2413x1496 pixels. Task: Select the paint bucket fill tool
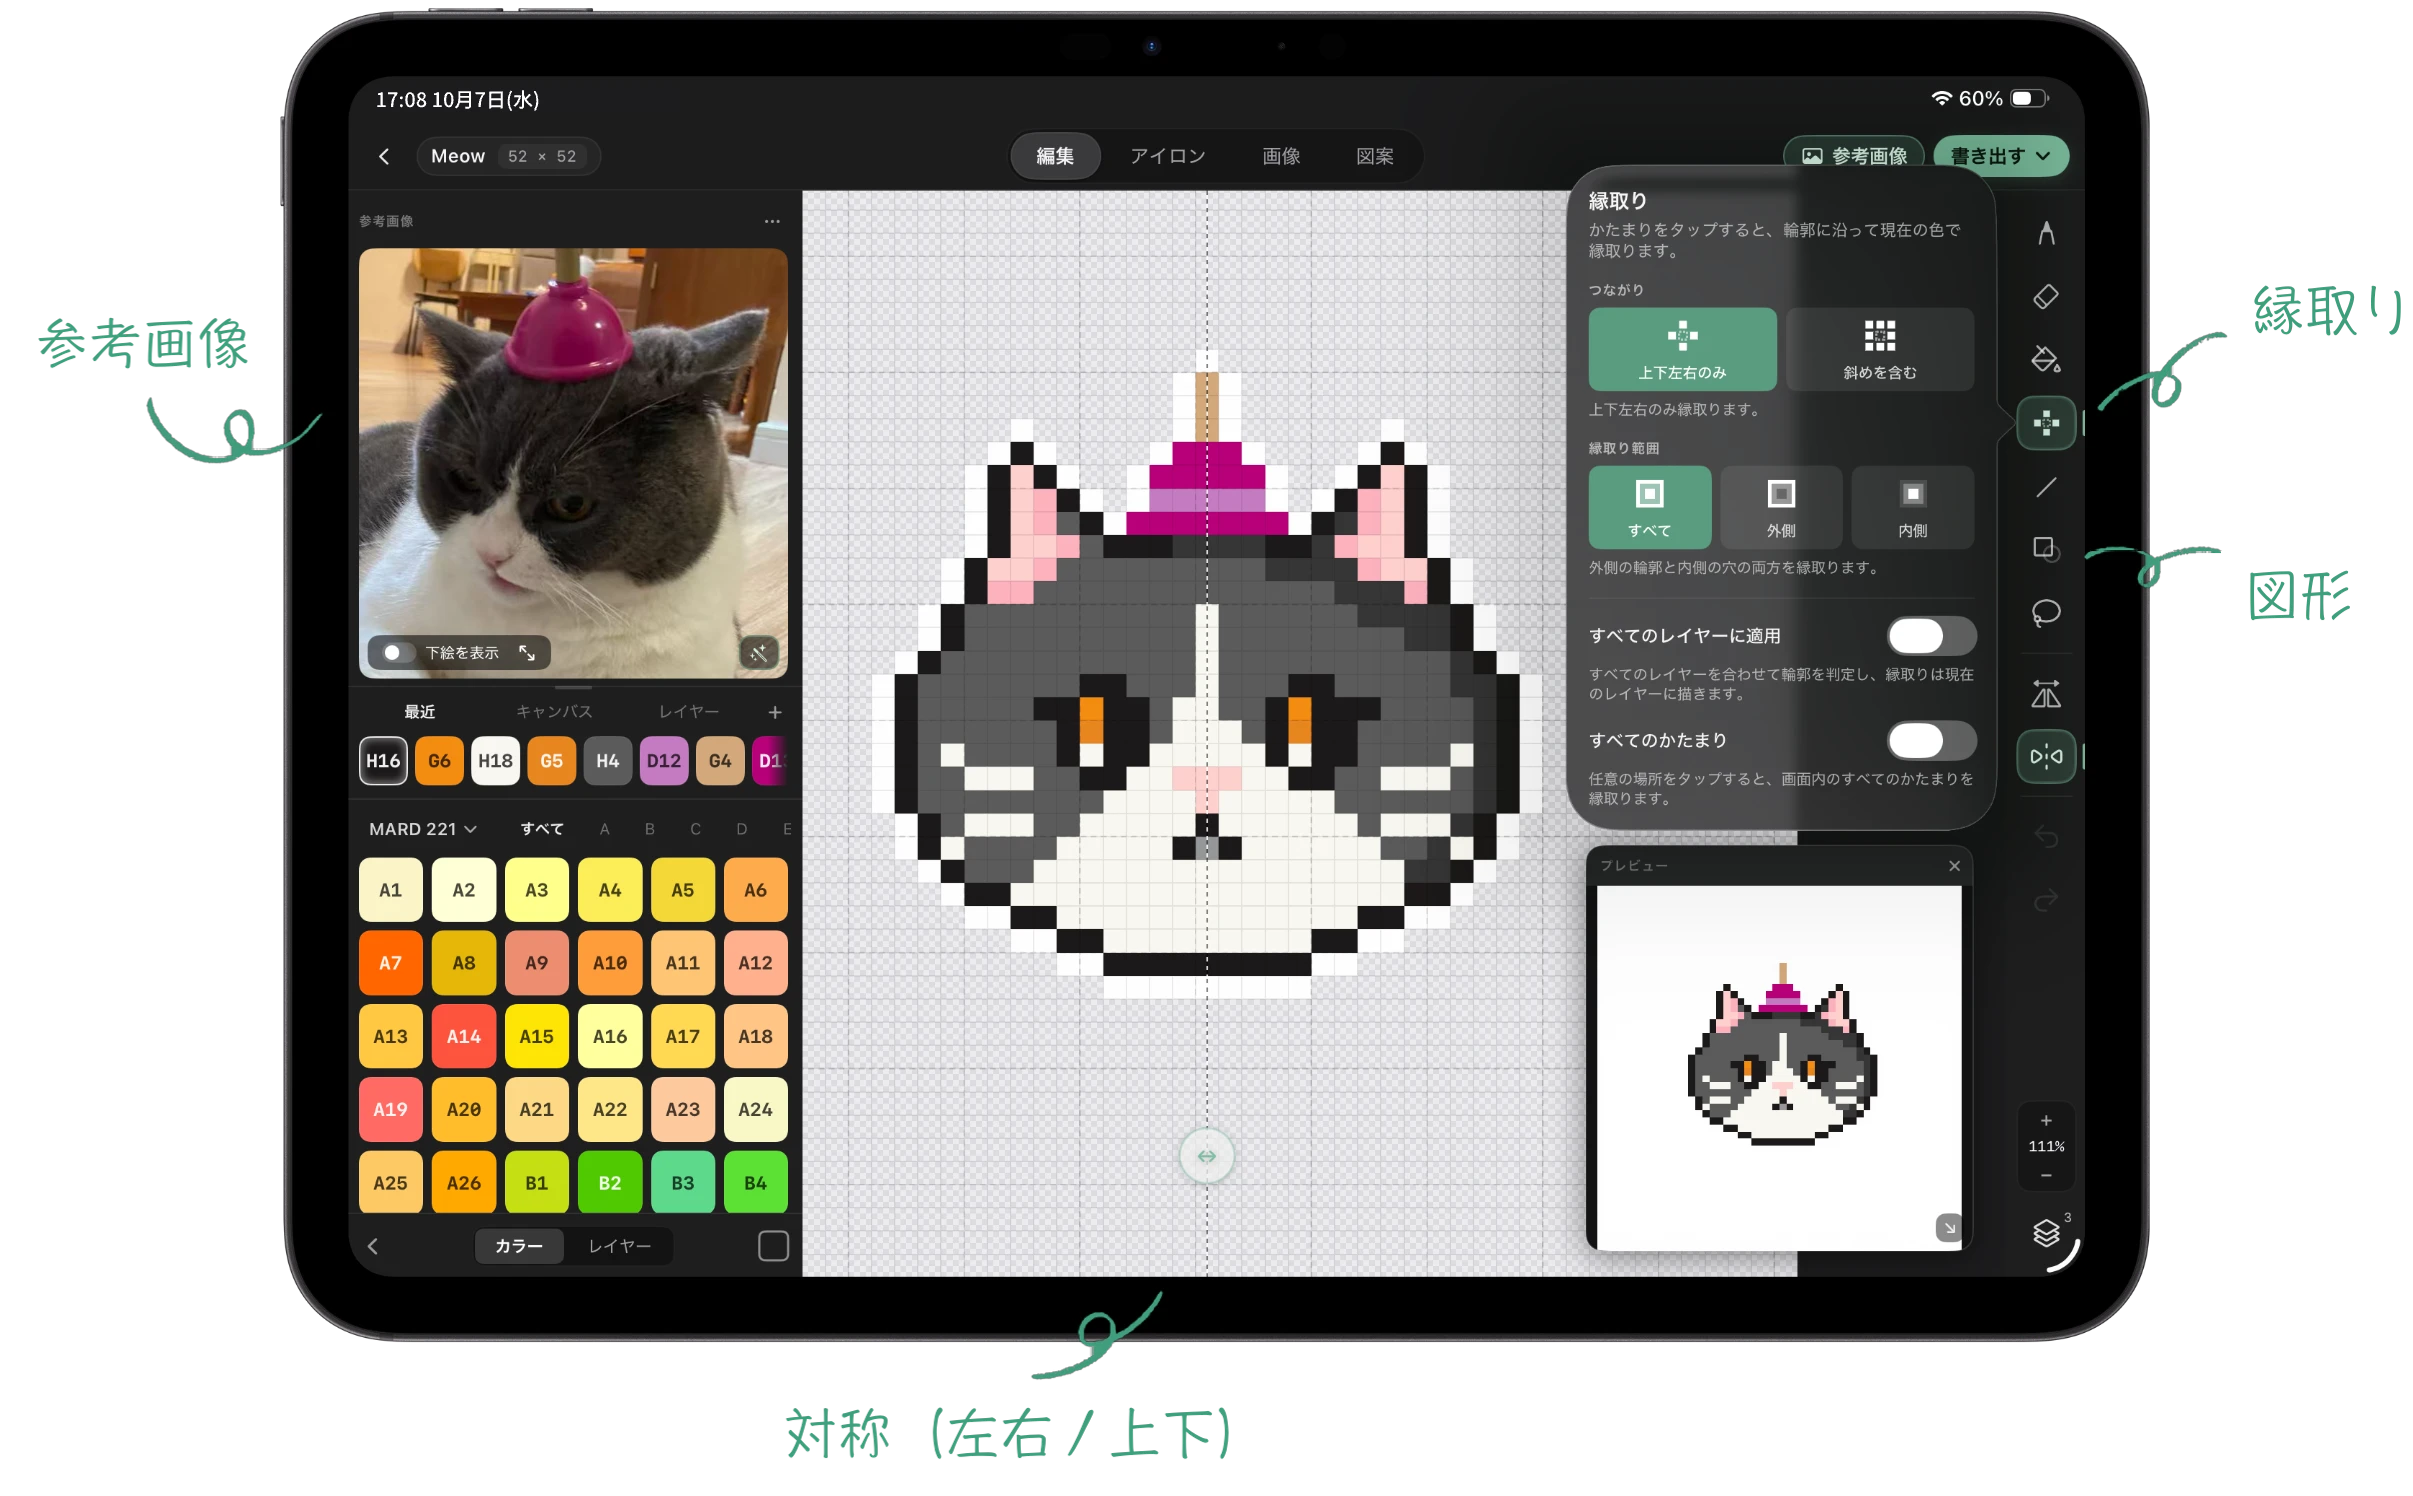point(2044,359)
